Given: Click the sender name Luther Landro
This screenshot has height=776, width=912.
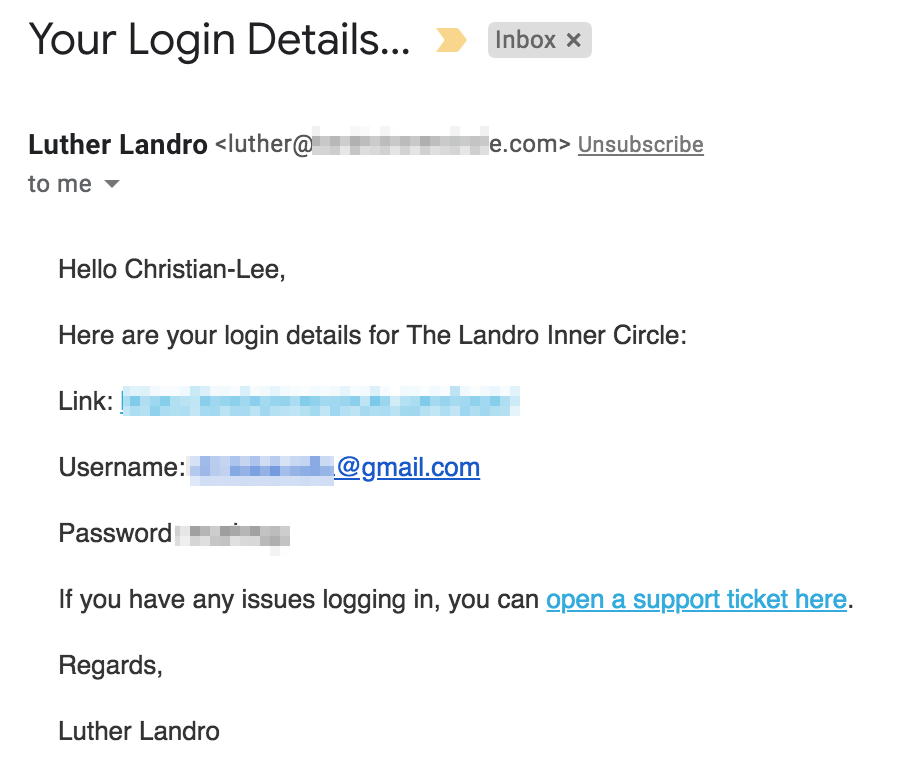Looking at the screenshot, I should point(117,144).
